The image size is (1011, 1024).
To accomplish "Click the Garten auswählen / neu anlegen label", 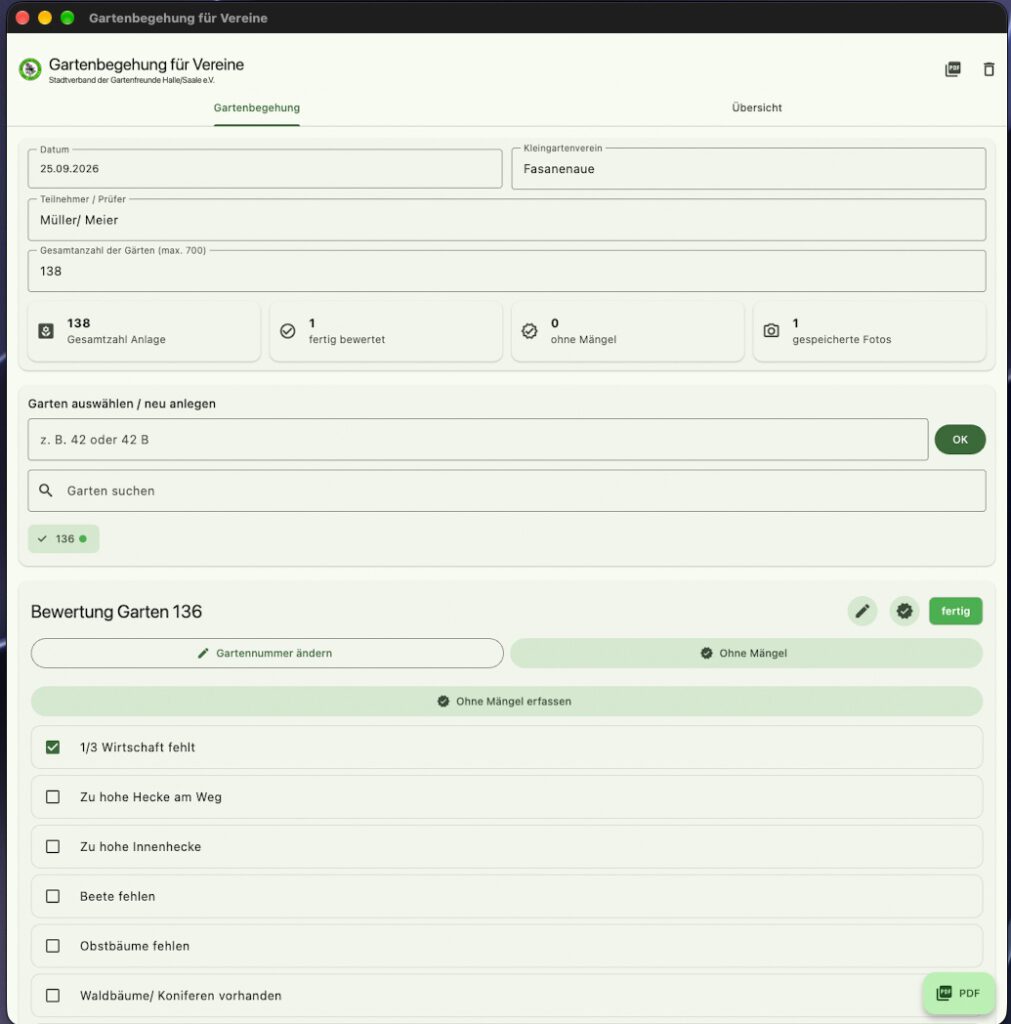I will [x=121, y=404].
